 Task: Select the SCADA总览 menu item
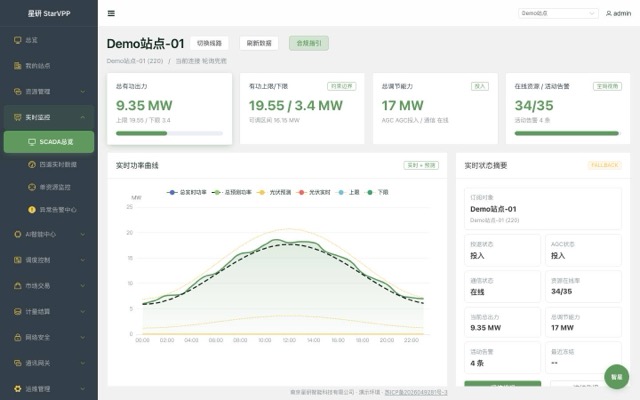click(x=49, y=142)
